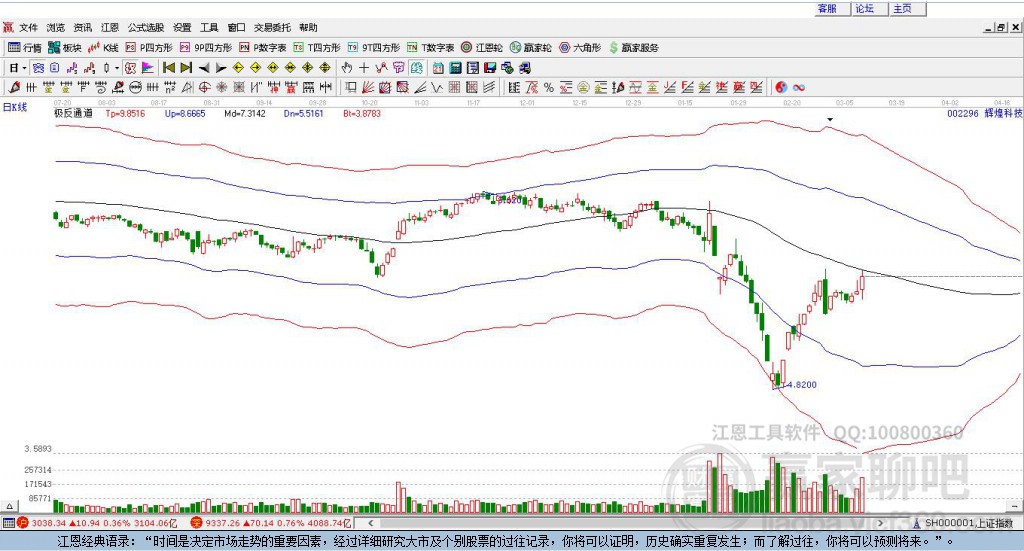Click the Shanghai index 3038.34 status entry
This screenshot has width=1024, height=551.
pyautogui.click(x=97, y=523)
